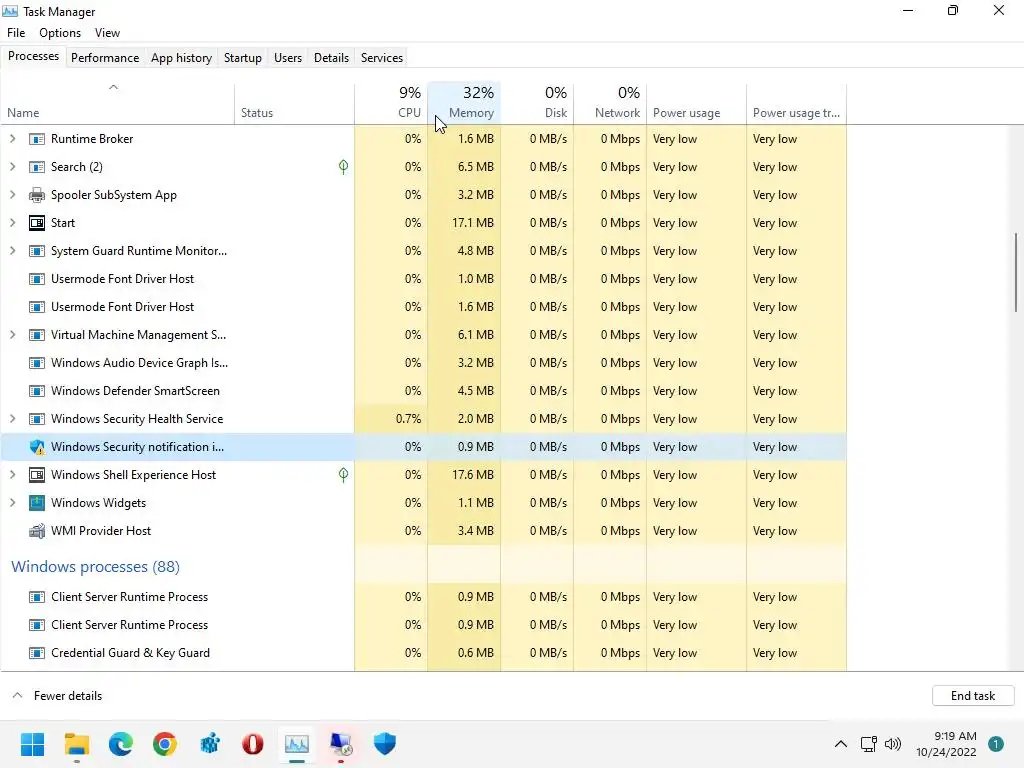Open File Explorer from the taskbar
The width and height of the screenshot is (1024, 768).
tap(76, 744)
